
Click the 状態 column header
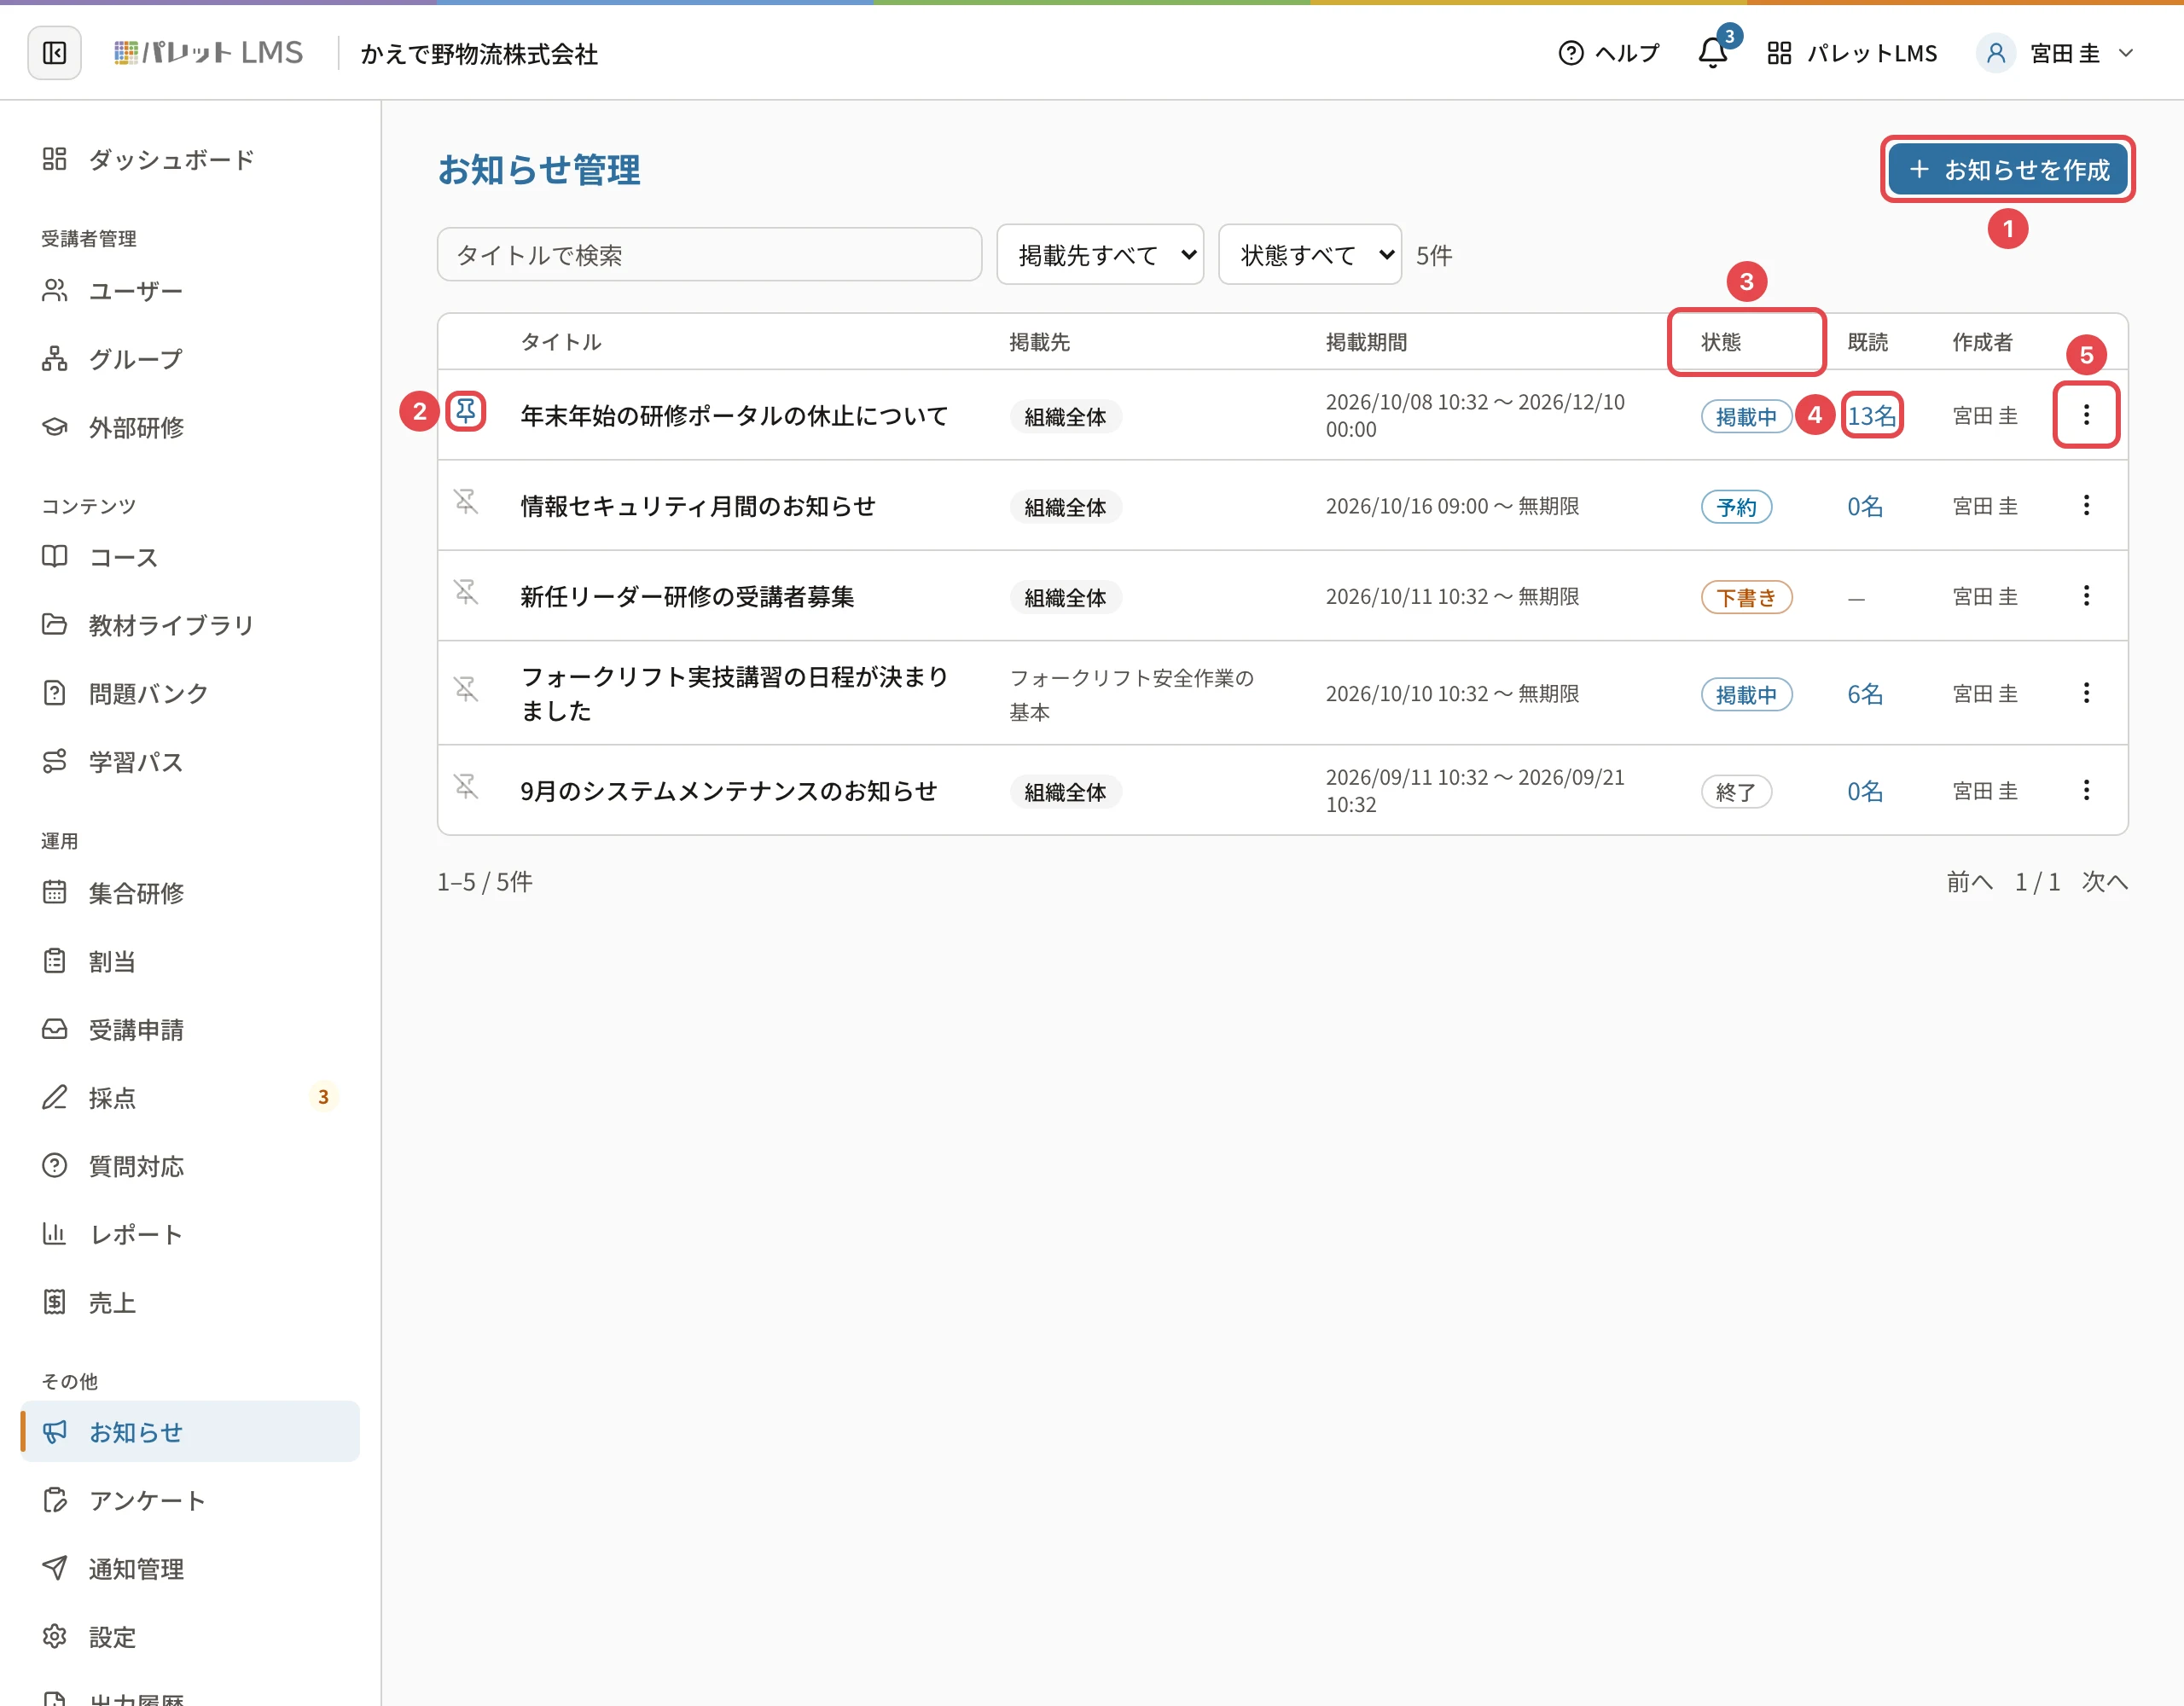click(x=1721, y=342)
